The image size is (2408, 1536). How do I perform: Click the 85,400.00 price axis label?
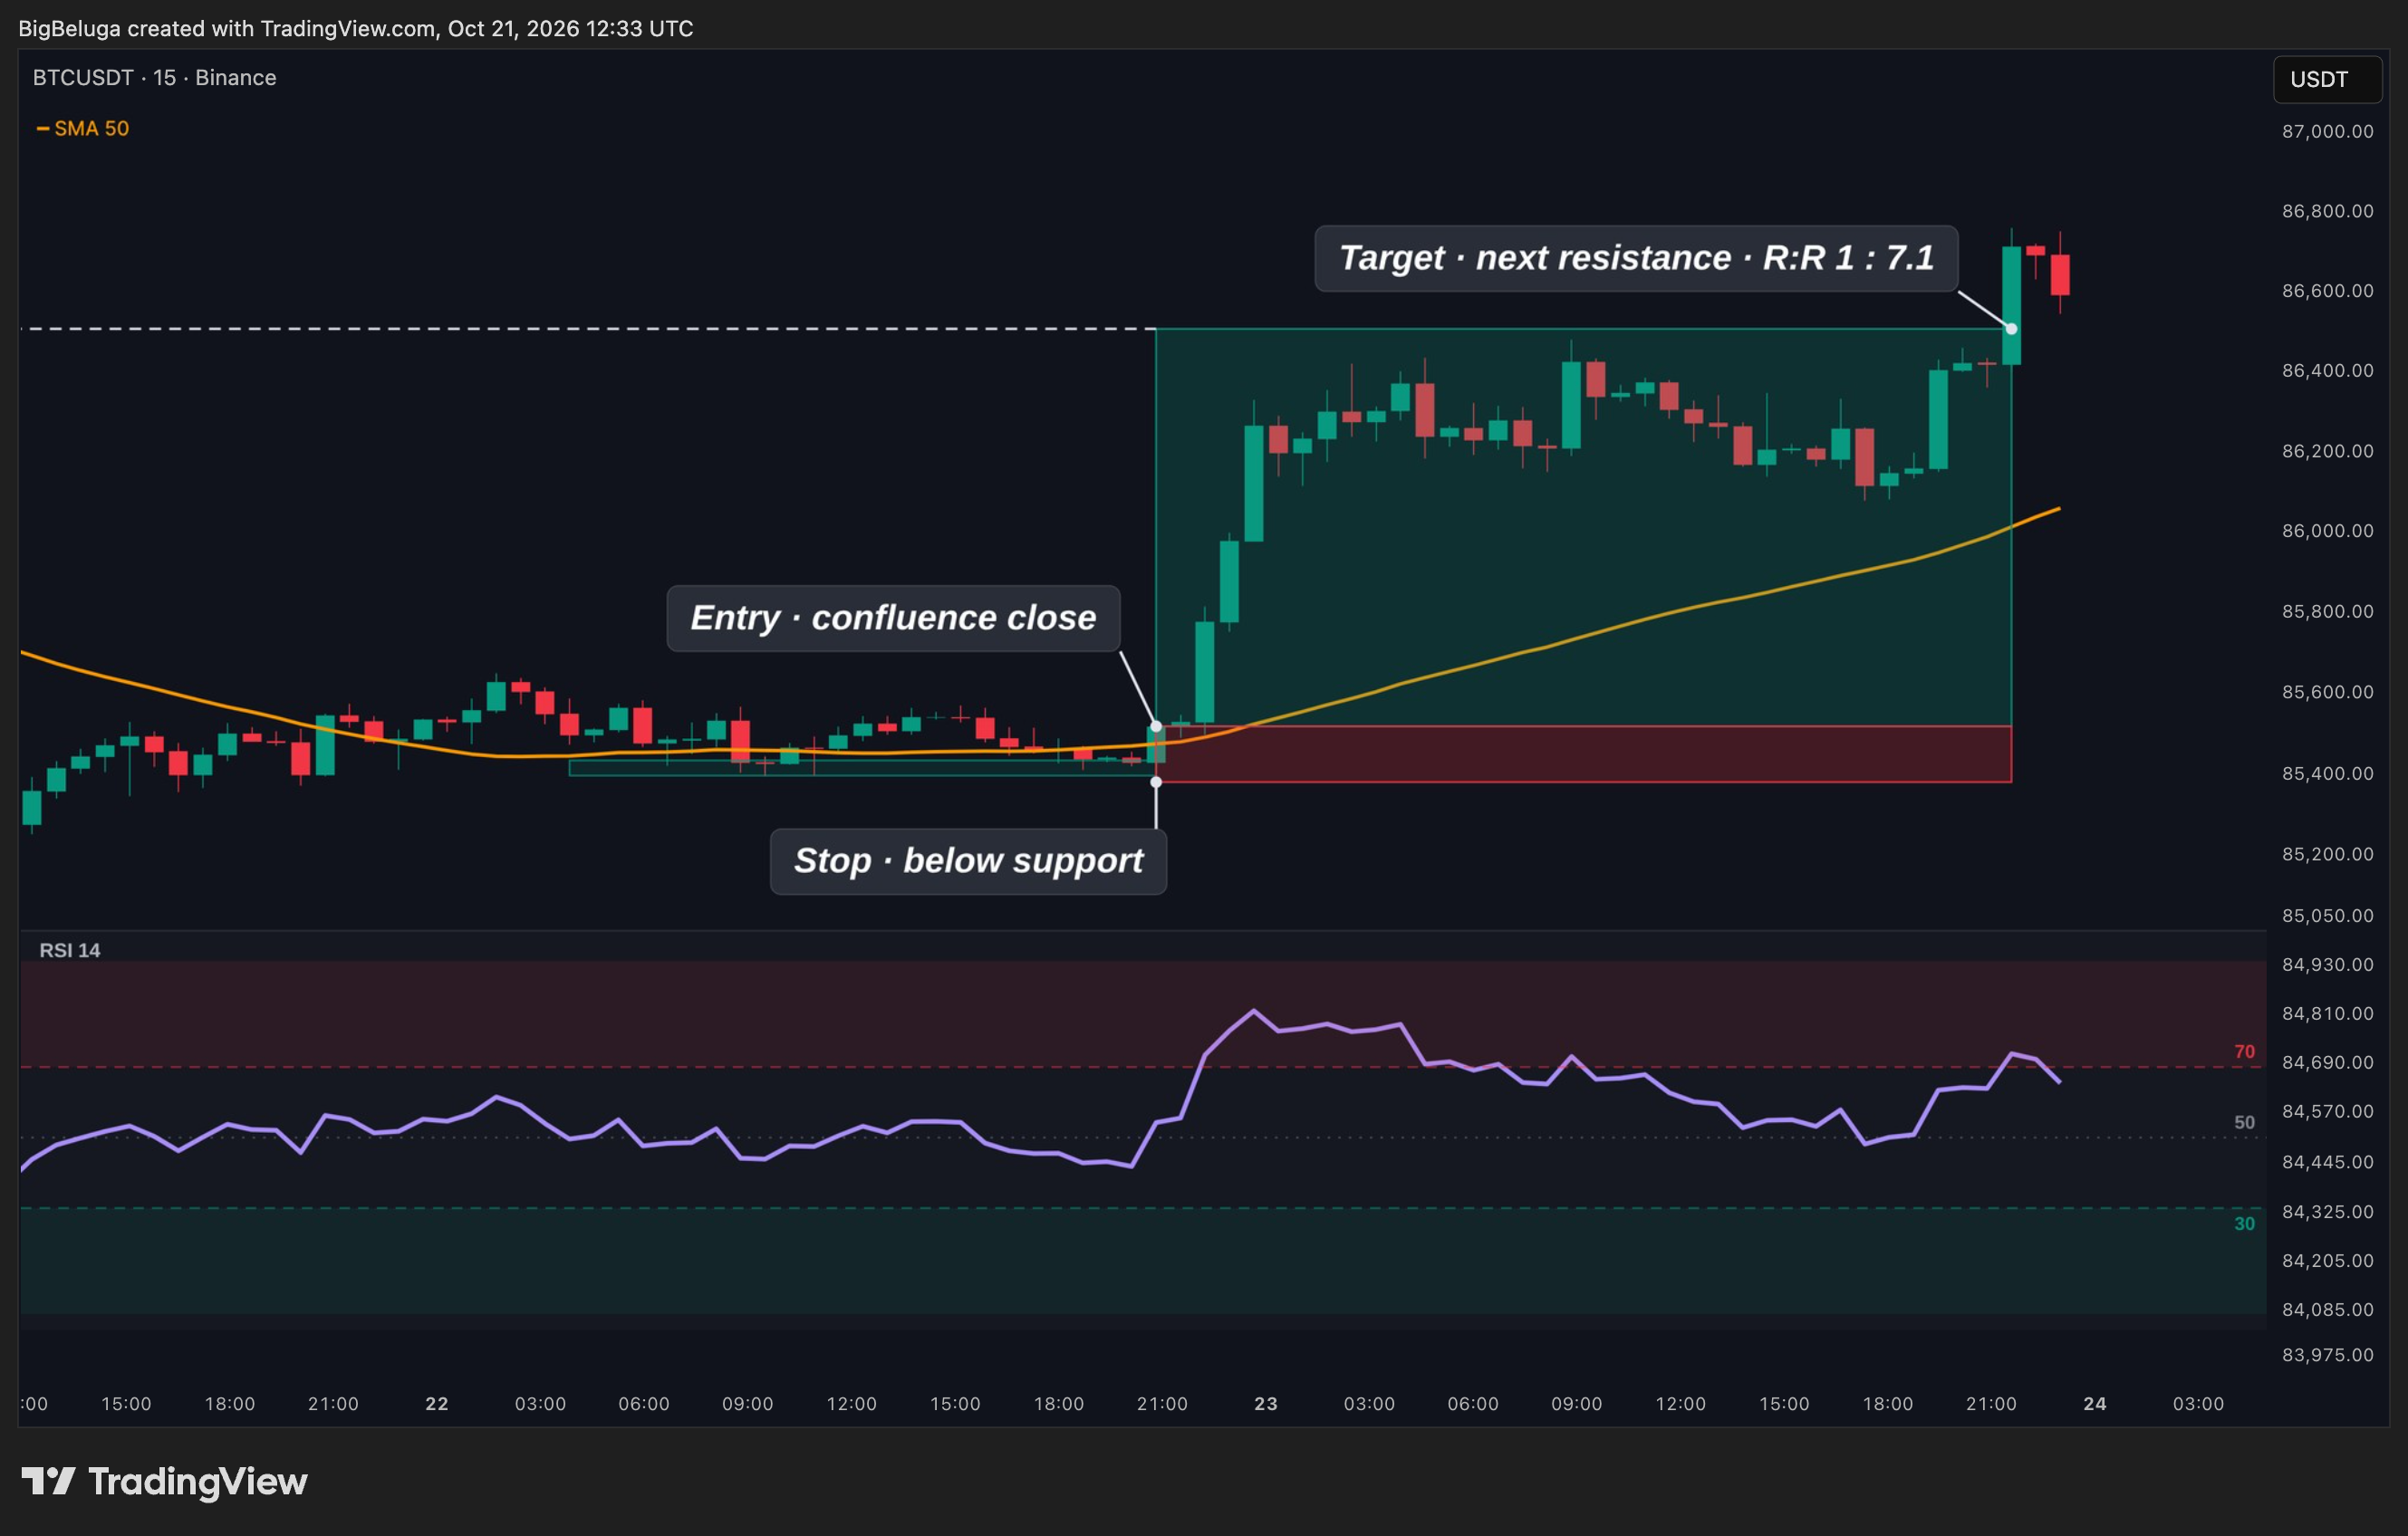click(2327, 773)
